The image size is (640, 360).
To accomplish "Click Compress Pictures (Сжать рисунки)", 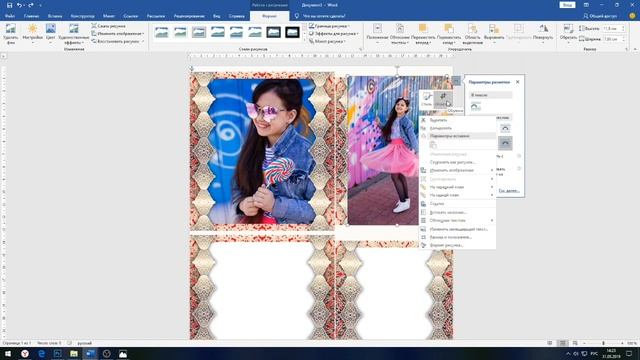I will (109, 26).
